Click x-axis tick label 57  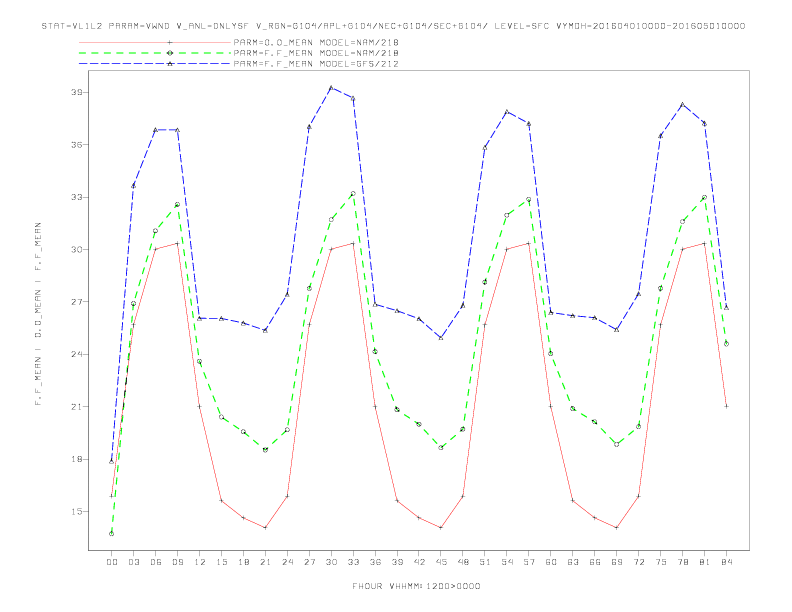[529, 562]
